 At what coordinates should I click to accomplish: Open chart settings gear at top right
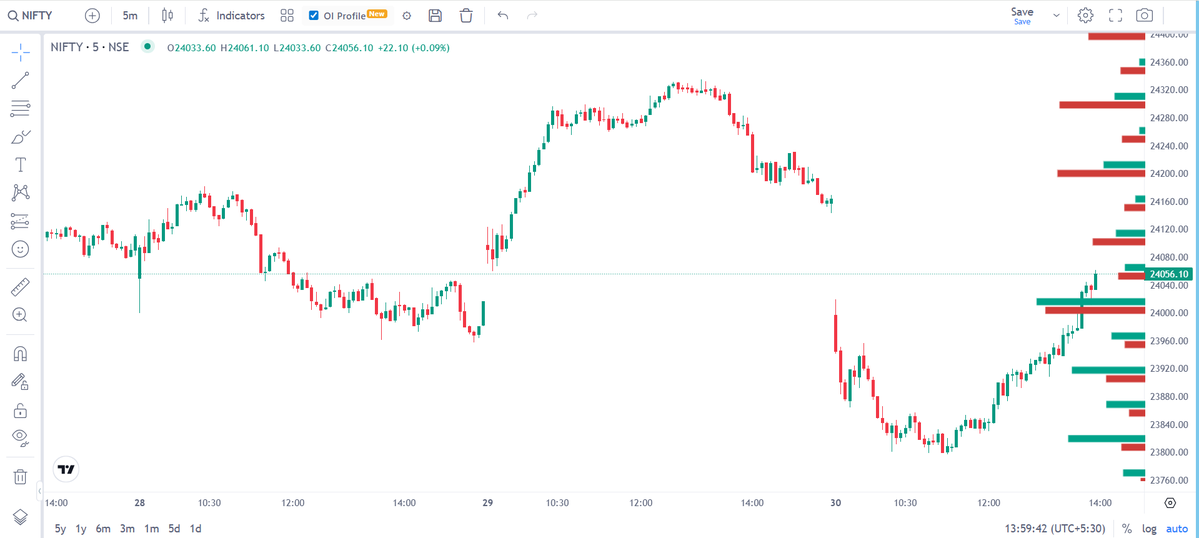point(1085,15)
